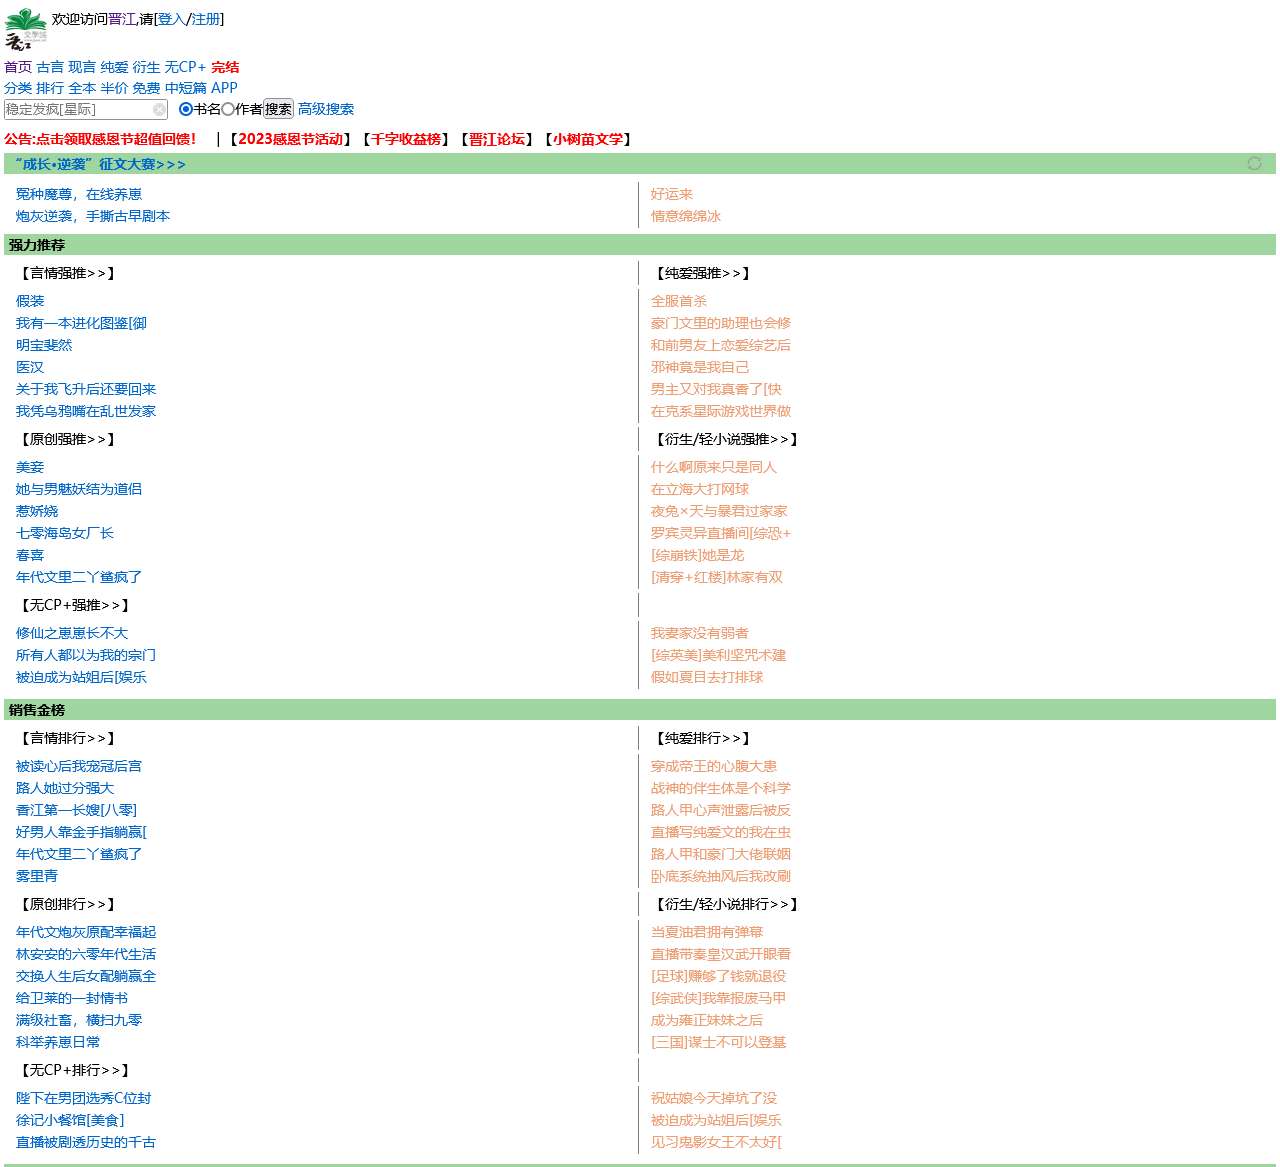1280x1167 pixels.
Task: Click the Jinjiang logo icon
Action: click(x=26, y=29)
